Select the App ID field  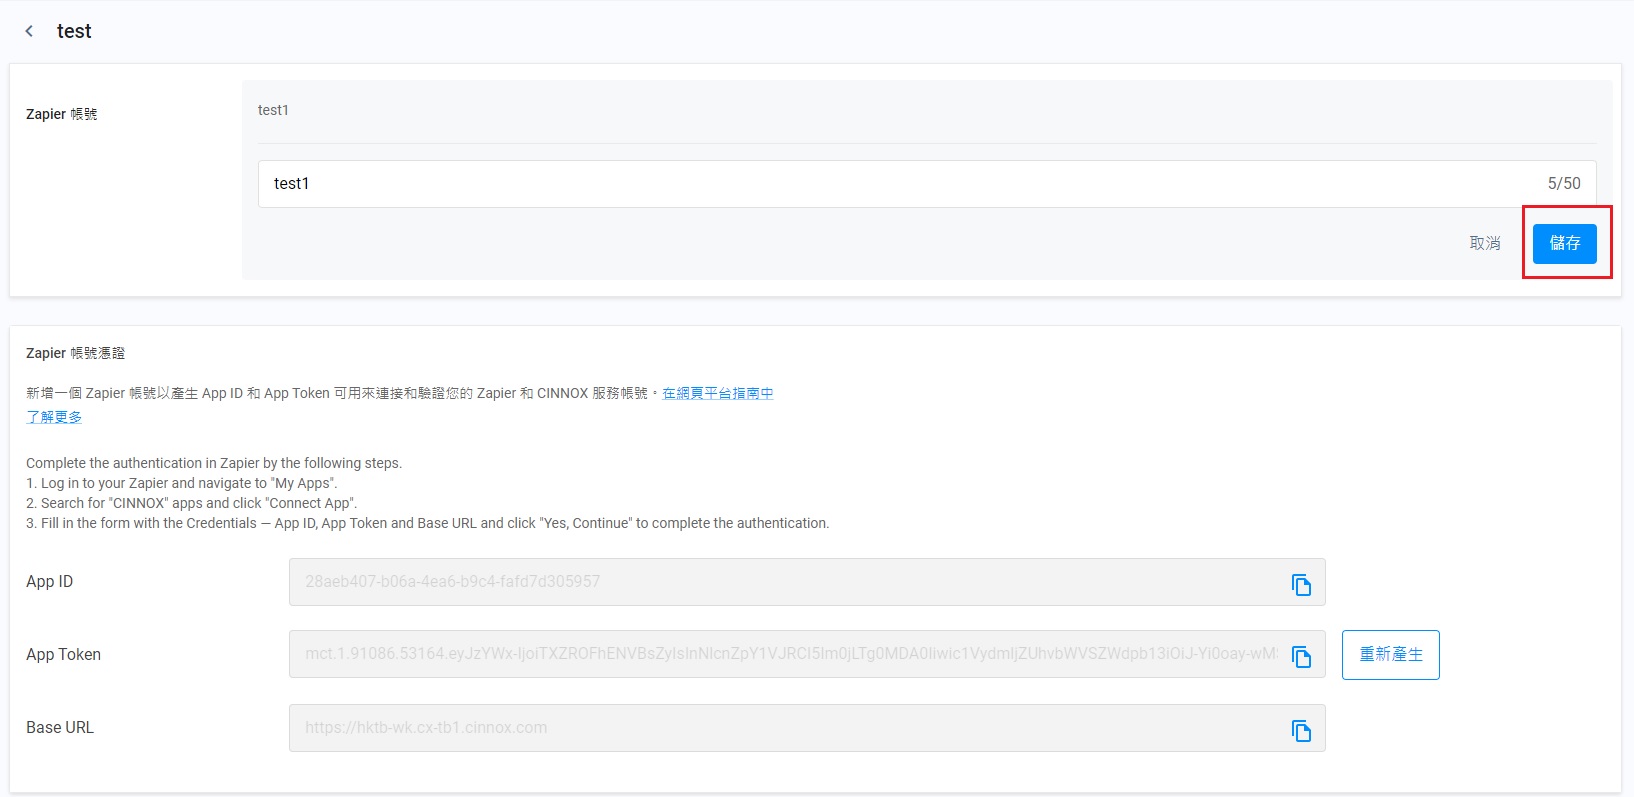(x=807, y=582)
